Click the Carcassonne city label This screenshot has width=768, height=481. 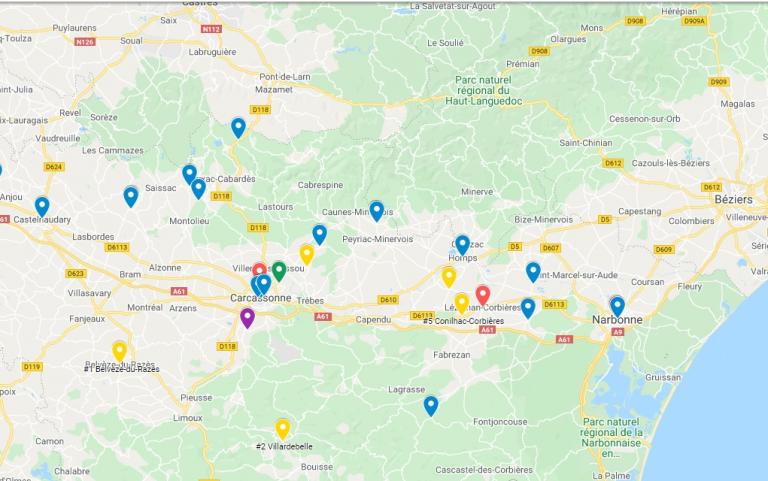point(261,298)
